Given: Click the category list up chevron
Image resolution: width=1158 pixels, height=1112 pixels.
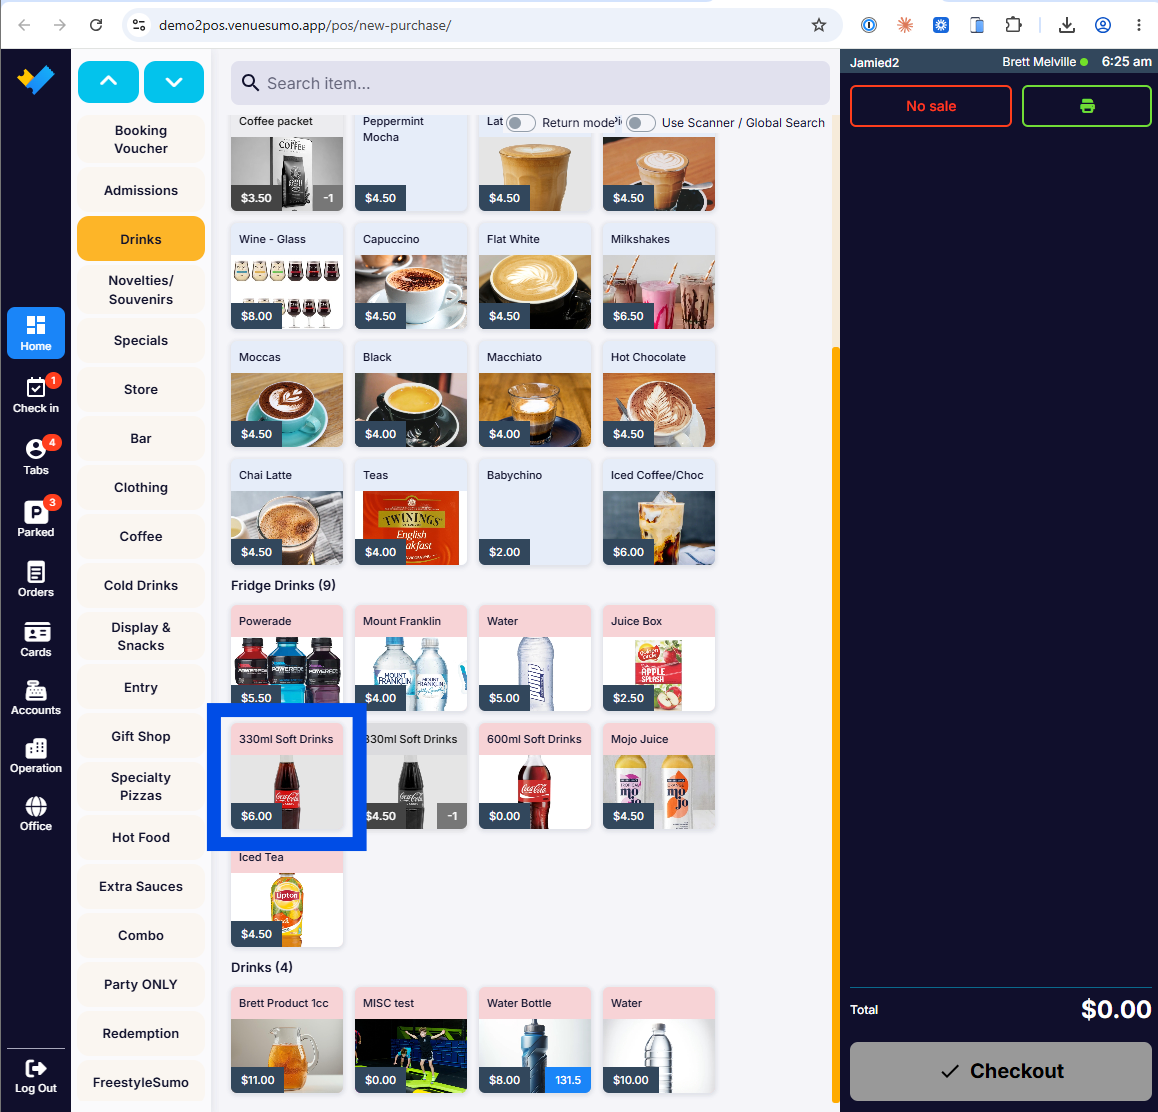Looking at the screenshot, I should click(109, 82).
